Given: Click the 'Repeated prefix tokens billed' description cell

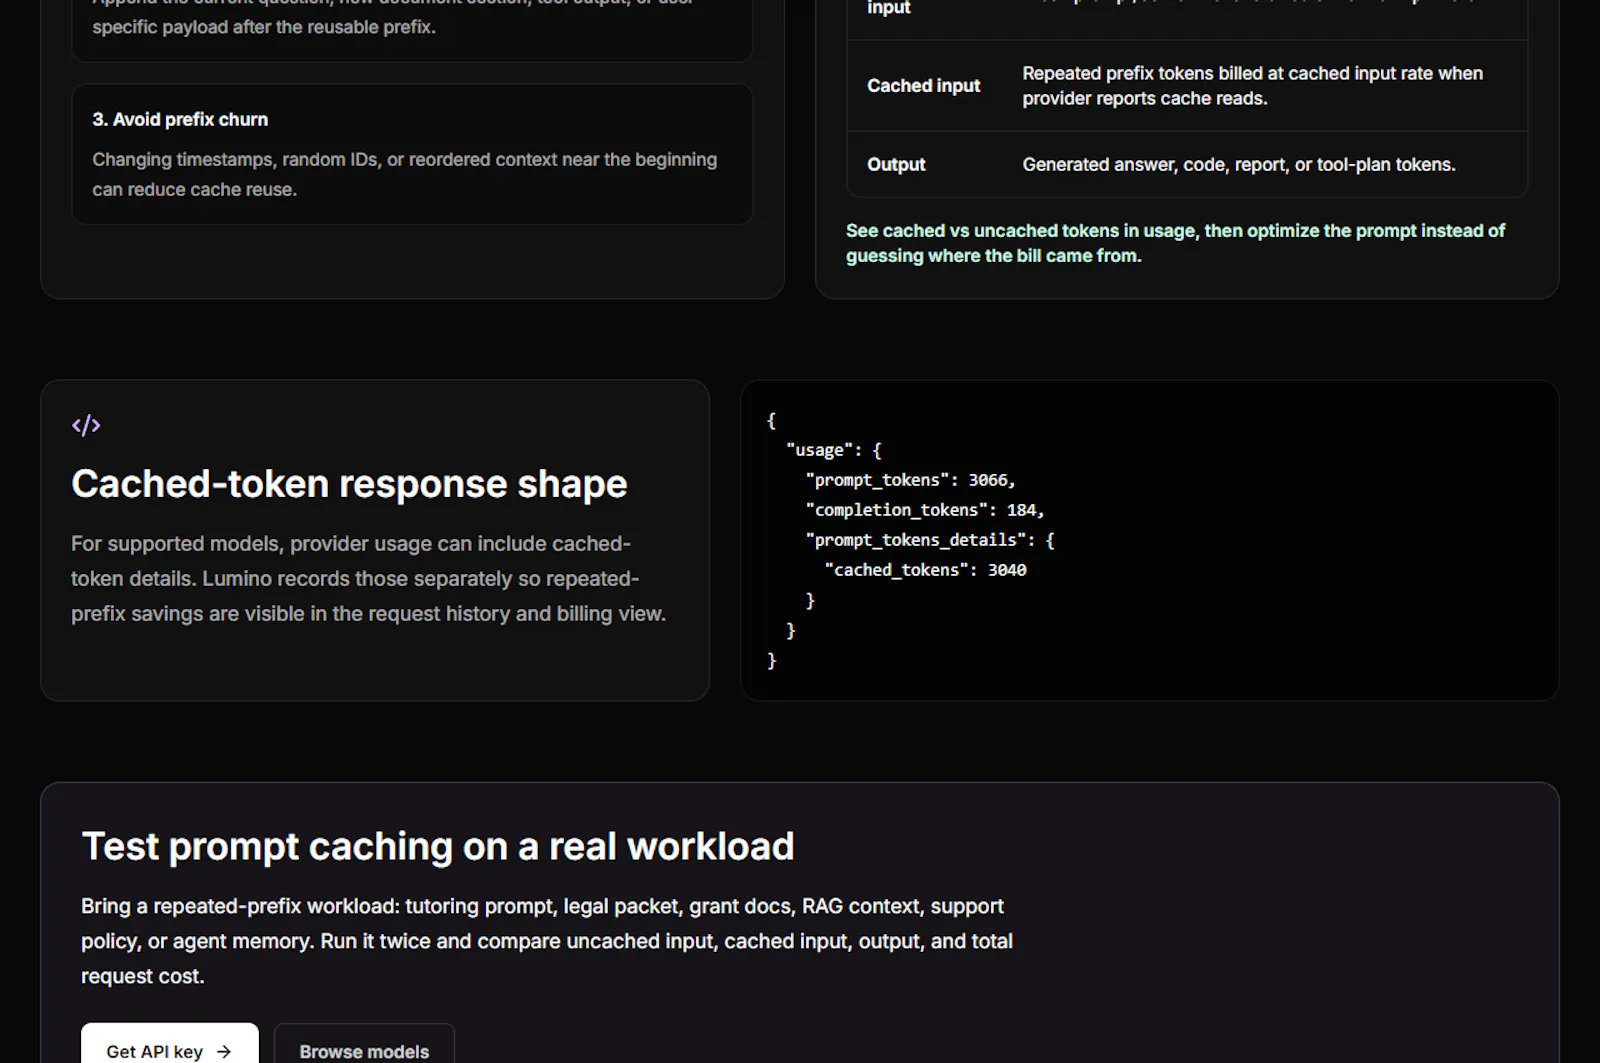Looking at the screenshot, I should click(1252, 86).
